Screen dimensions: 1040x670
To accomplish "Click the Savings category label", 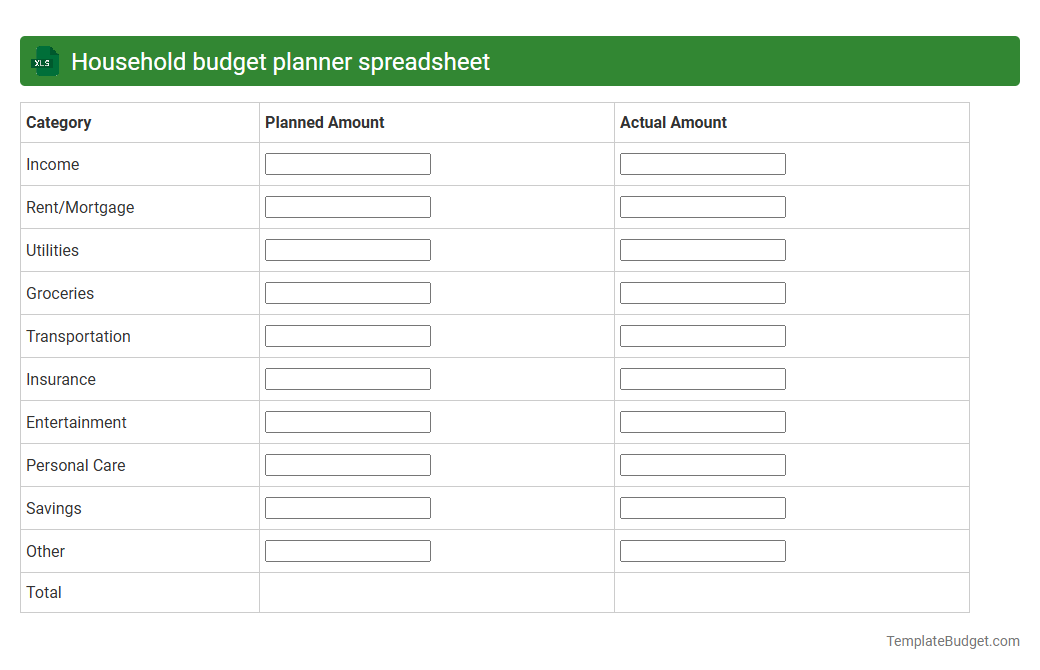I will coord(53,508).
